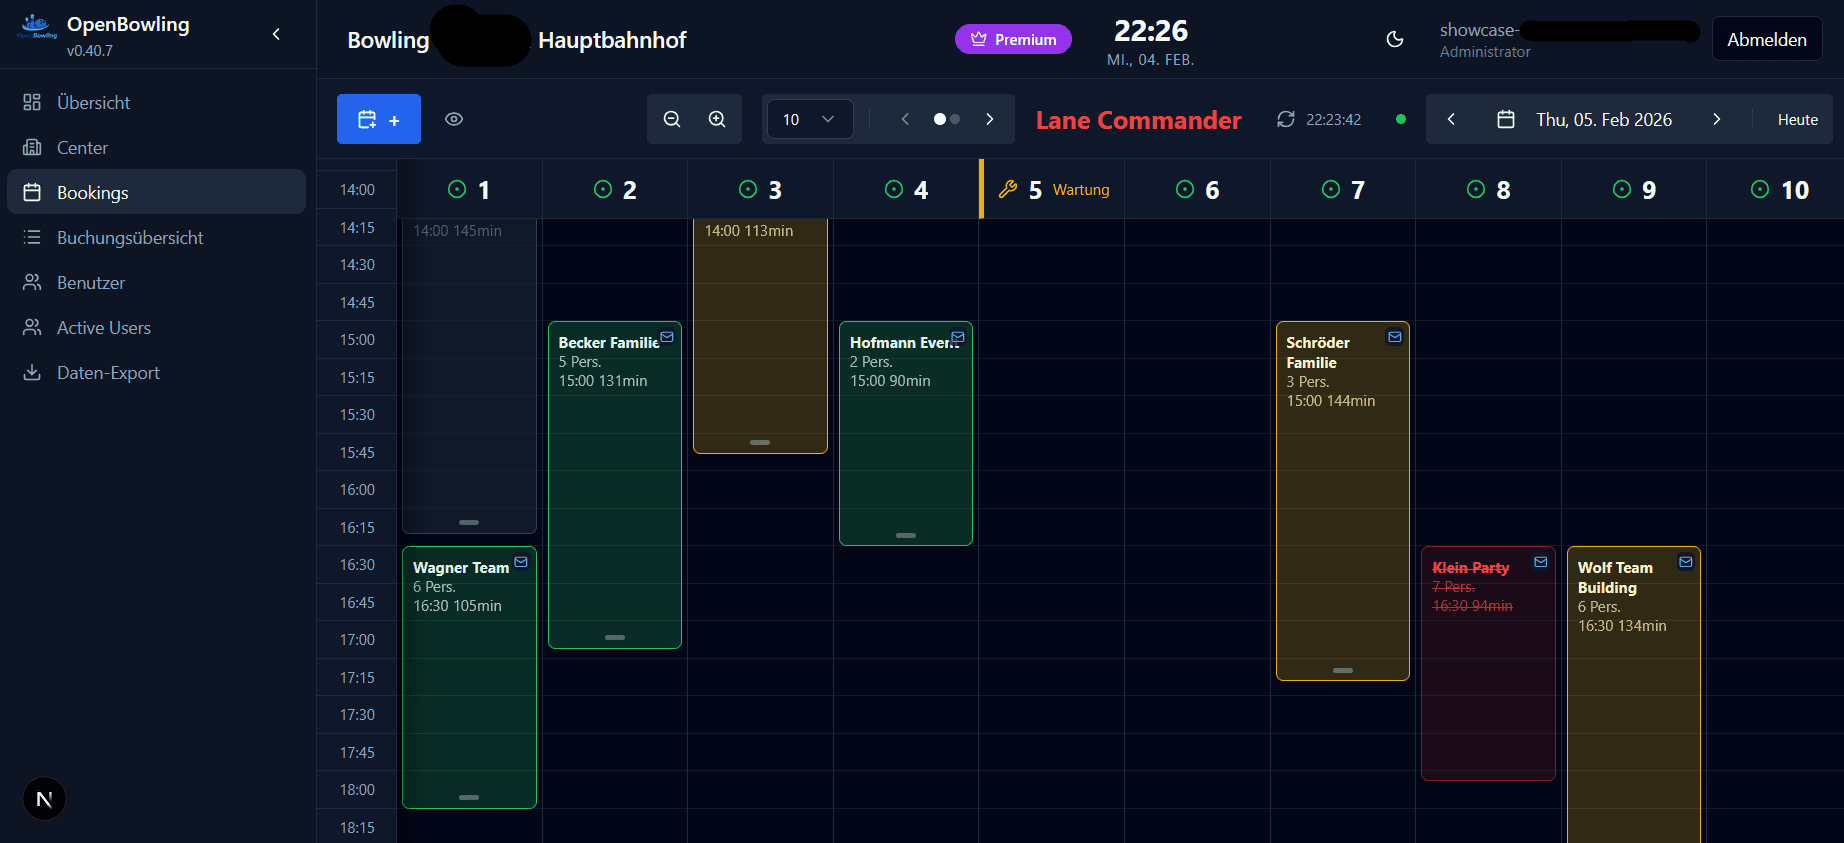Click the Premium badge
1844x843 pixels.
[1013, 39]
